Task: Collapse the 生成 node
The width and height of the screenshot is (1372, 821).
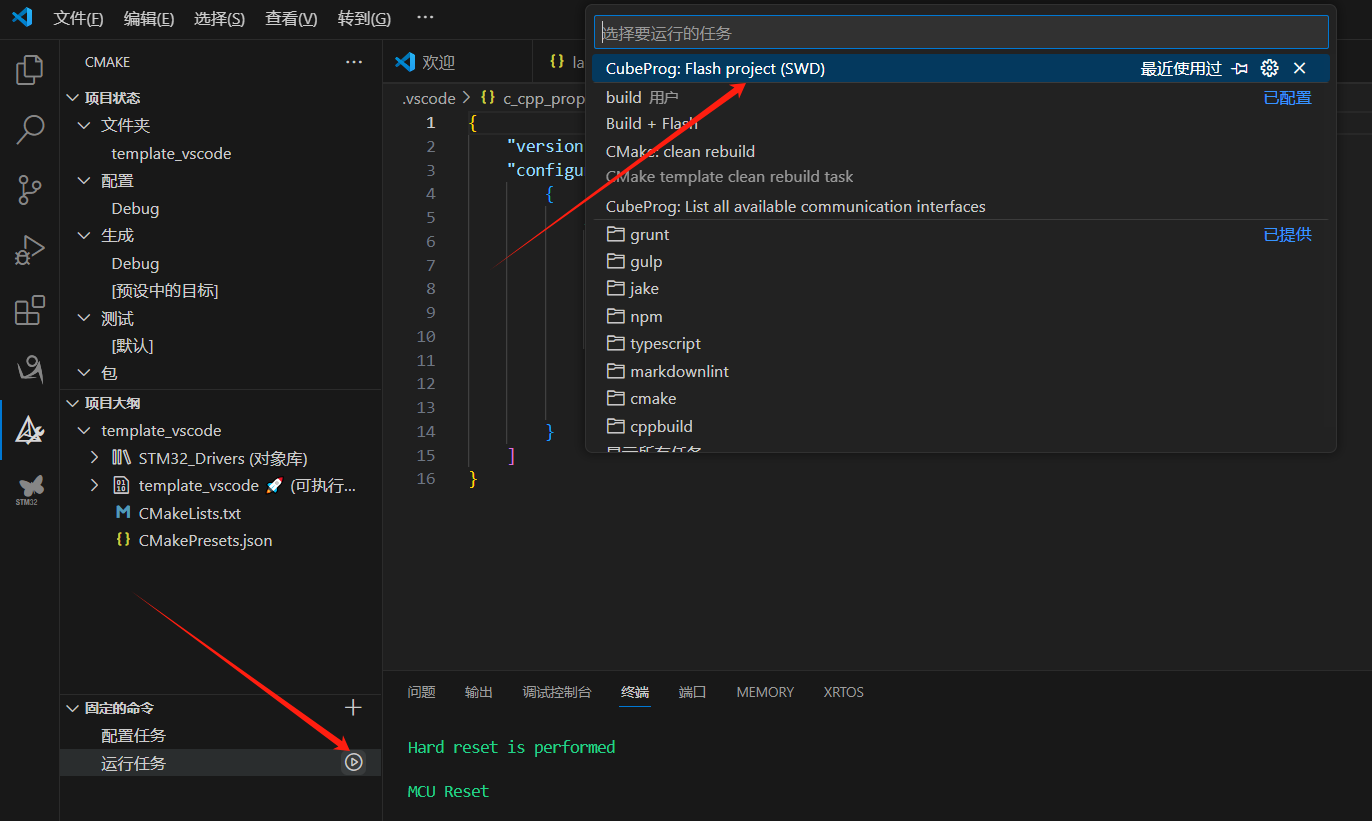Action: 85,236
